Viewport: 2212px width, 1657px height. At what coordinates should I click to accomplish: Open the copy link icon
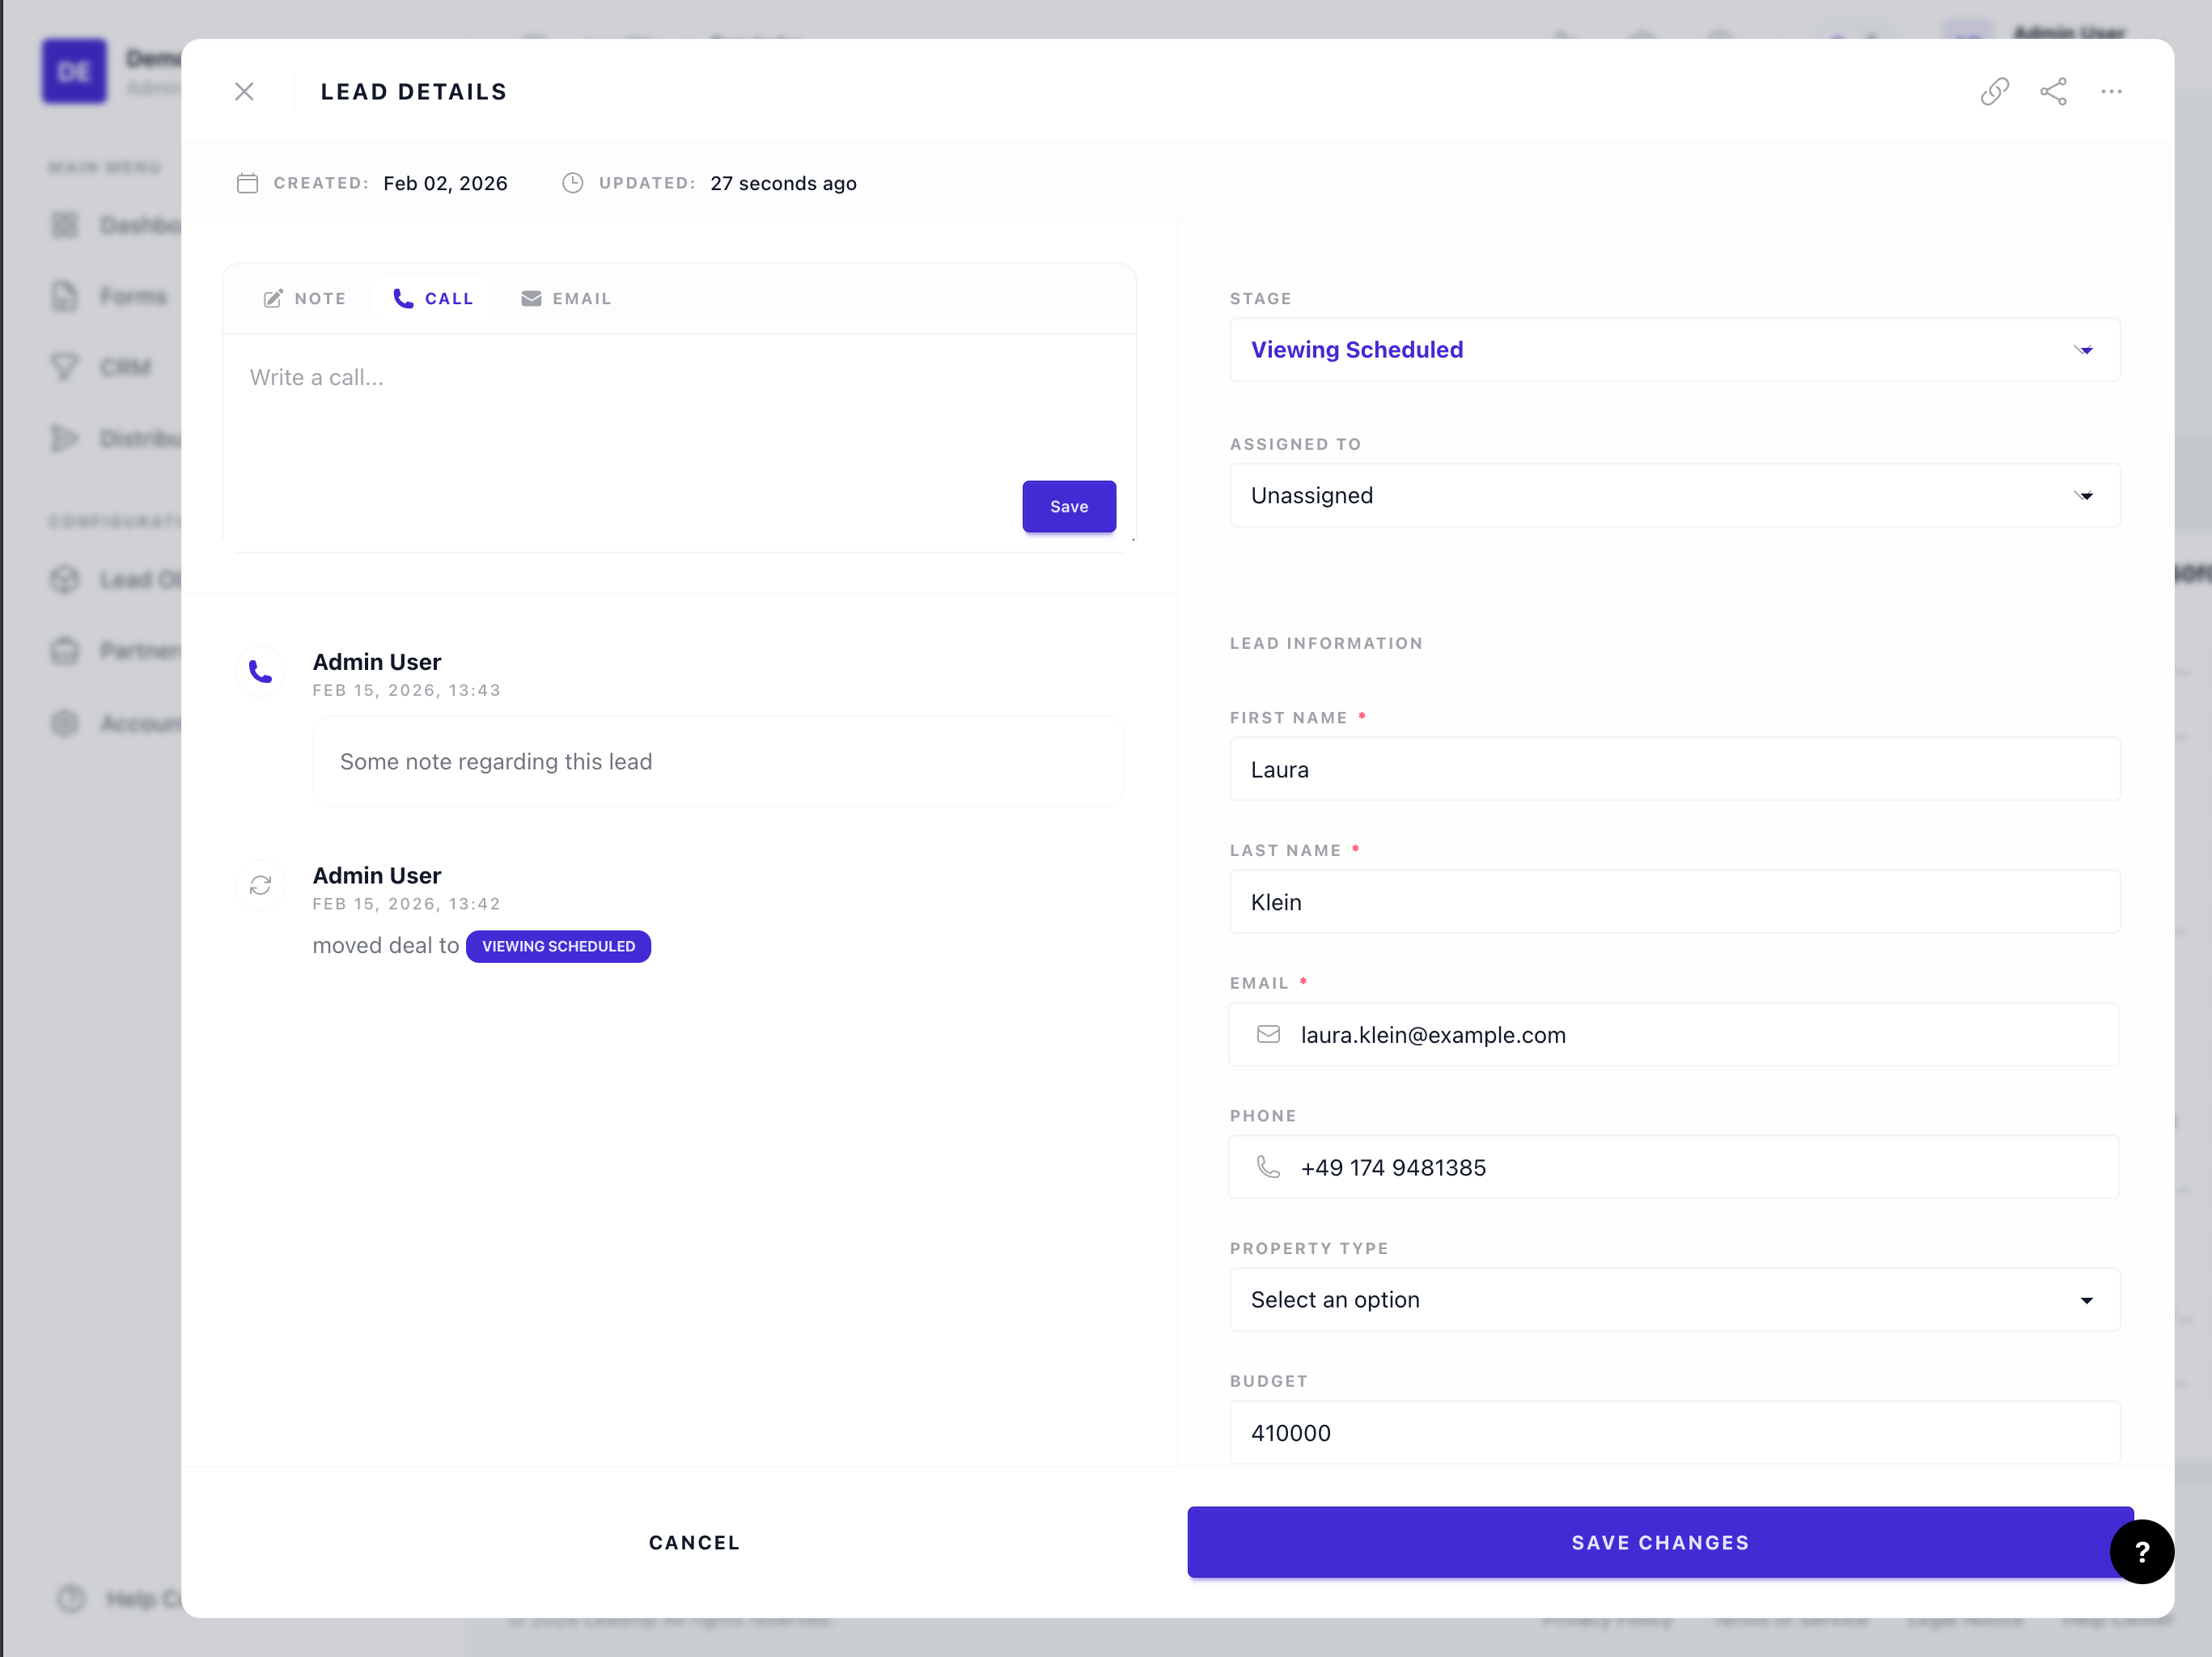[x=1995, y=91]
